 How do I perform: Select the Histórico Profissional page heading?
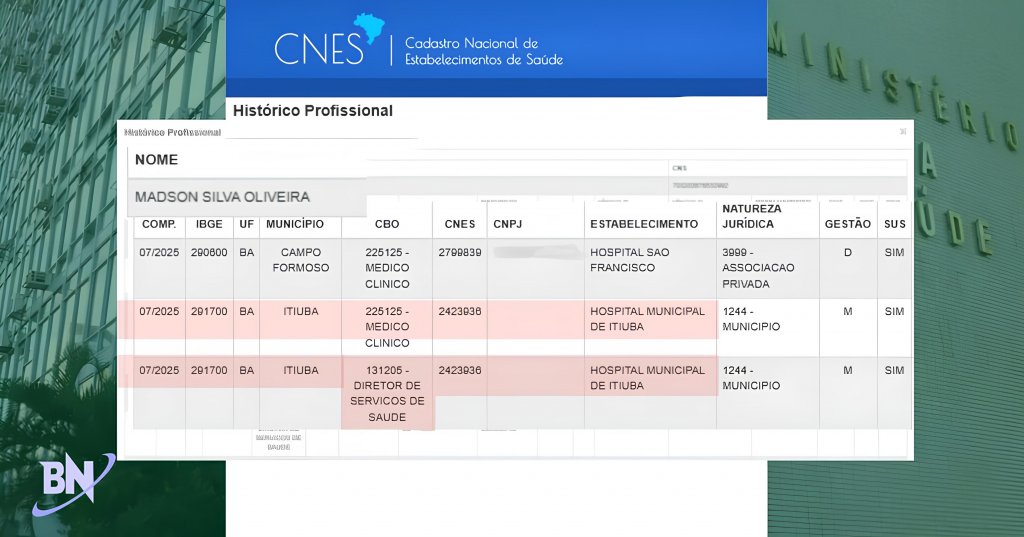tap(313, 111)
